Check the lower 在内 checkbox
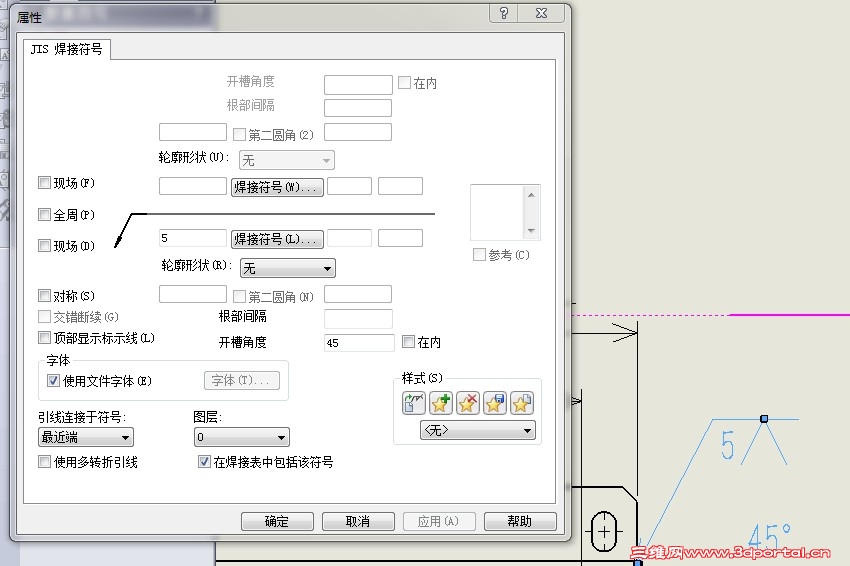Viewport: 850px width, 566px height. 408,342
